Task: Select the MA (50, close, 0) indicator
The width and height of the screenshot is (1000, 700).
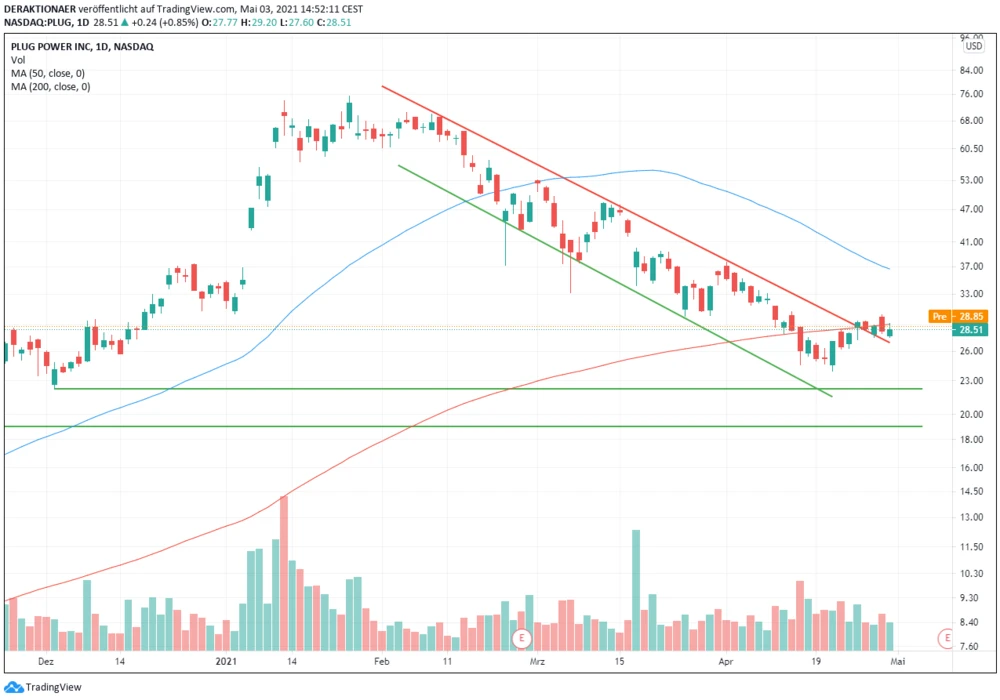Action: [50, 73]
